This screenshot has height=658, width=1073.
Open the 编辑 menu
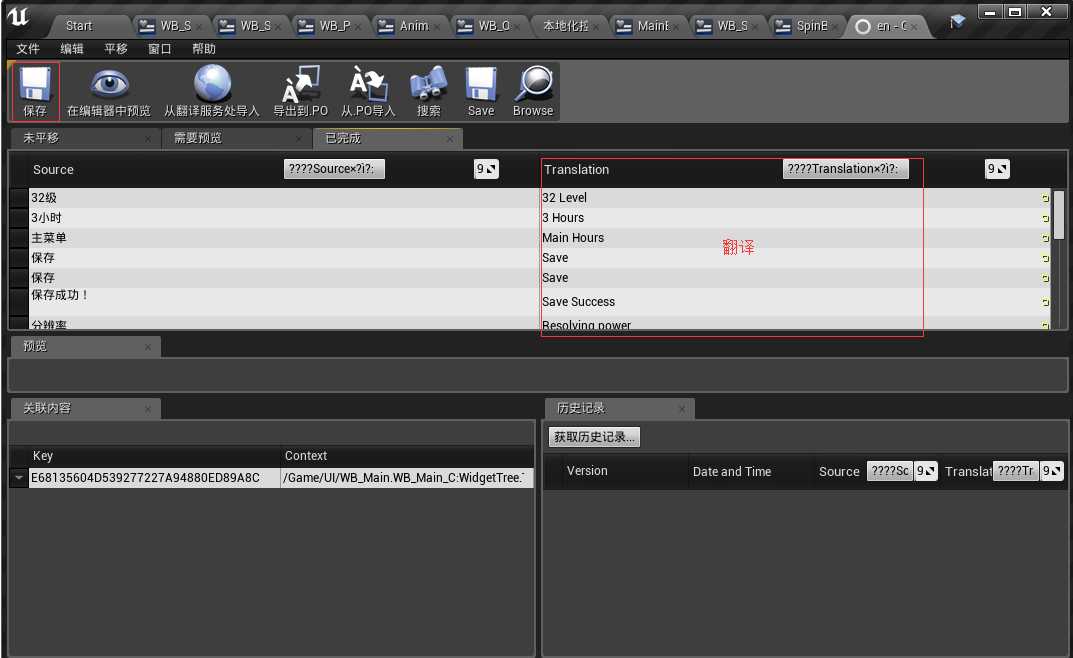(72, 49)
